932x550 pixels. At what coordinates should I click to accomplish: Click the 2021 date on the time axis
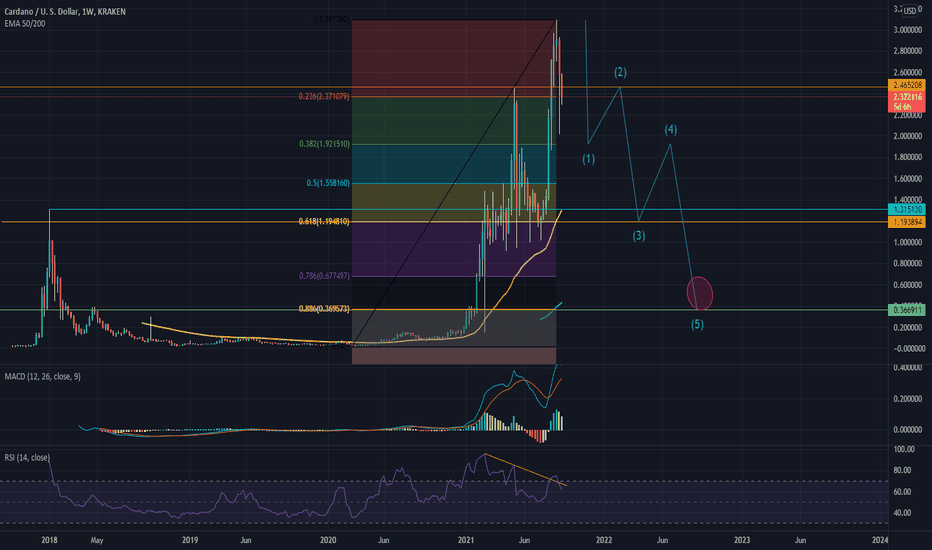[x=466, y=540]
